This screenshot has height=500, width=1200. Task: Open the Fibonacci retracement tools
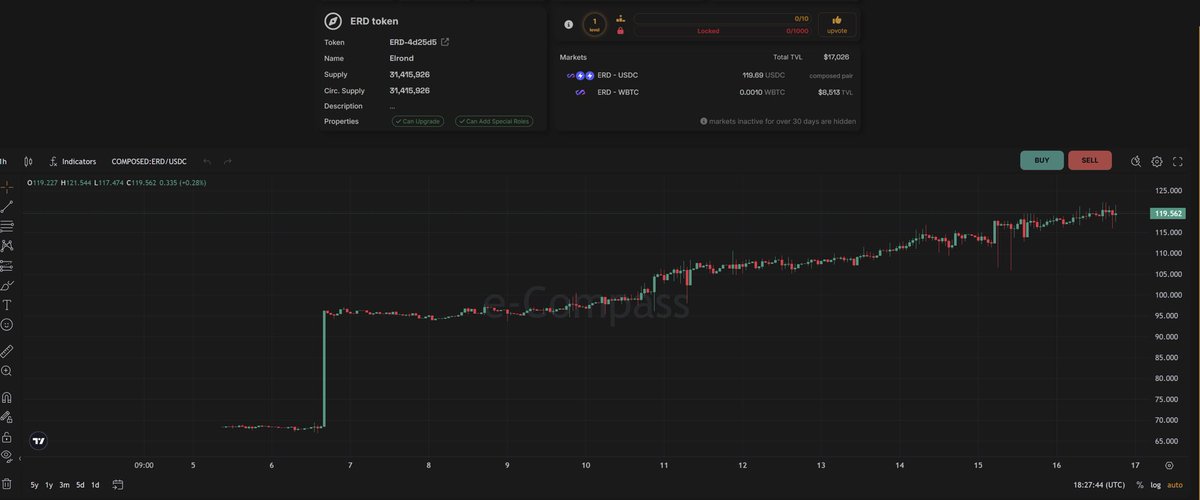(6, 226)
